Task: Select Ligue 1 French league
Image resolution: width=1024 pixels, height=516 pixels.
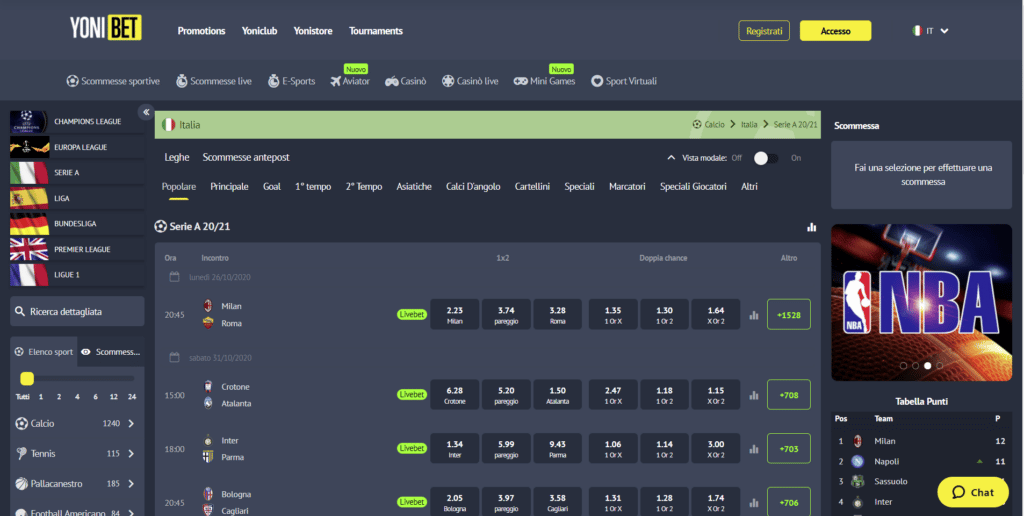Action: (x=77, y=274)
